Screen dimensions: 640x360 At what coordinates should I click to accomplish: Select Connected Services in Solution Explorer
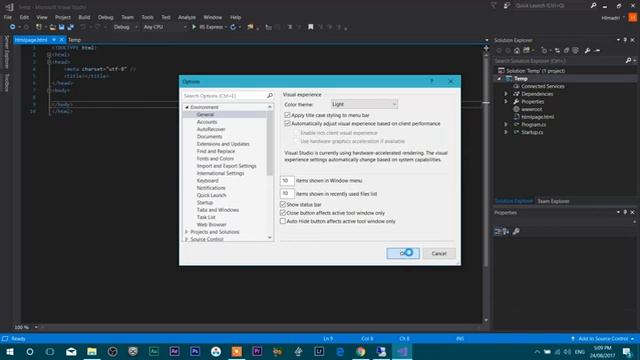coord(542,86)
